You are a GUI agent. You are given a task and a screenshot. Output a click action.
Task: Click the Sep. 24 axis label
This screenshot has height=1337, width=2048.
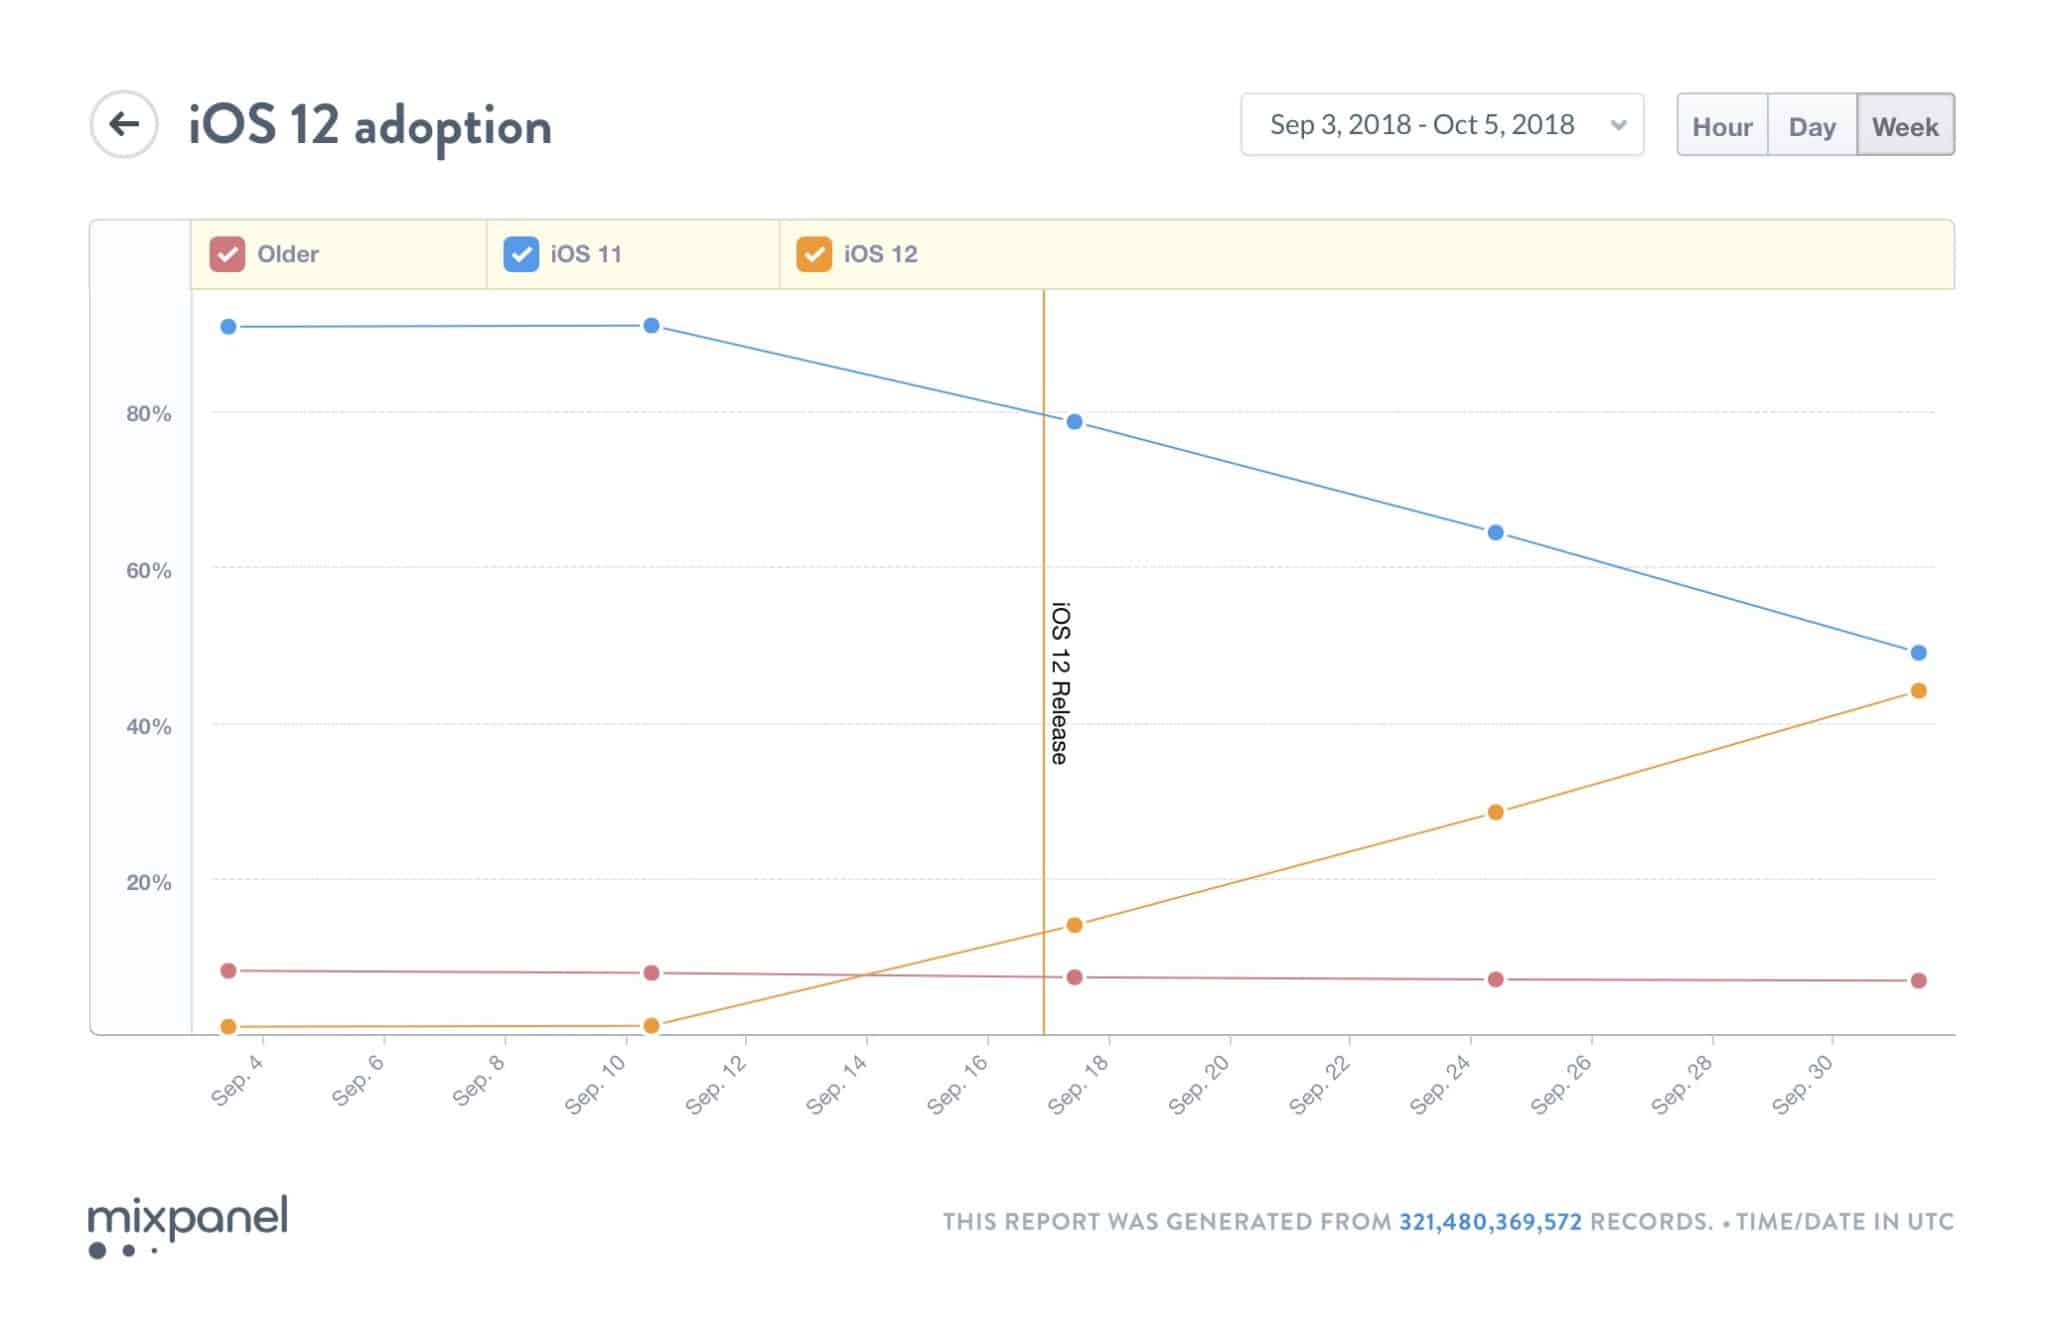[1440, 1084]
